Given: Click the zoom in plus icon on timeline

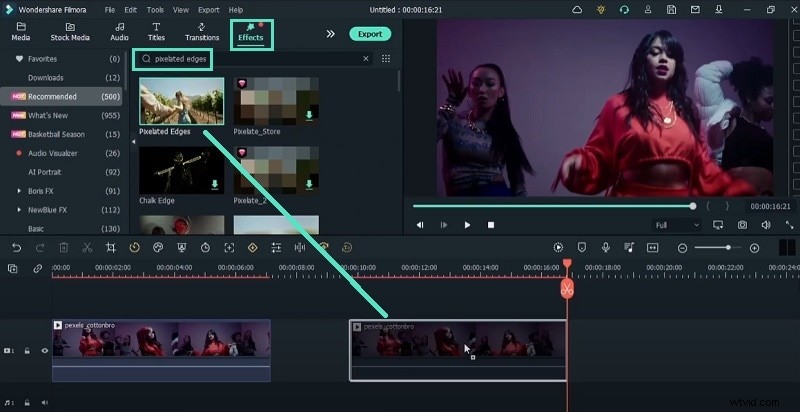Looking at the screenshot, I should (x=754, y=247).
